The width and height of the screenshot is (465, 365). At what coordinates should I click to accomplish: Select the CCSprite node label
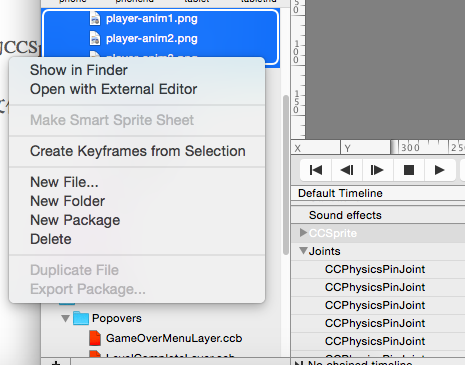coord(333,233)
